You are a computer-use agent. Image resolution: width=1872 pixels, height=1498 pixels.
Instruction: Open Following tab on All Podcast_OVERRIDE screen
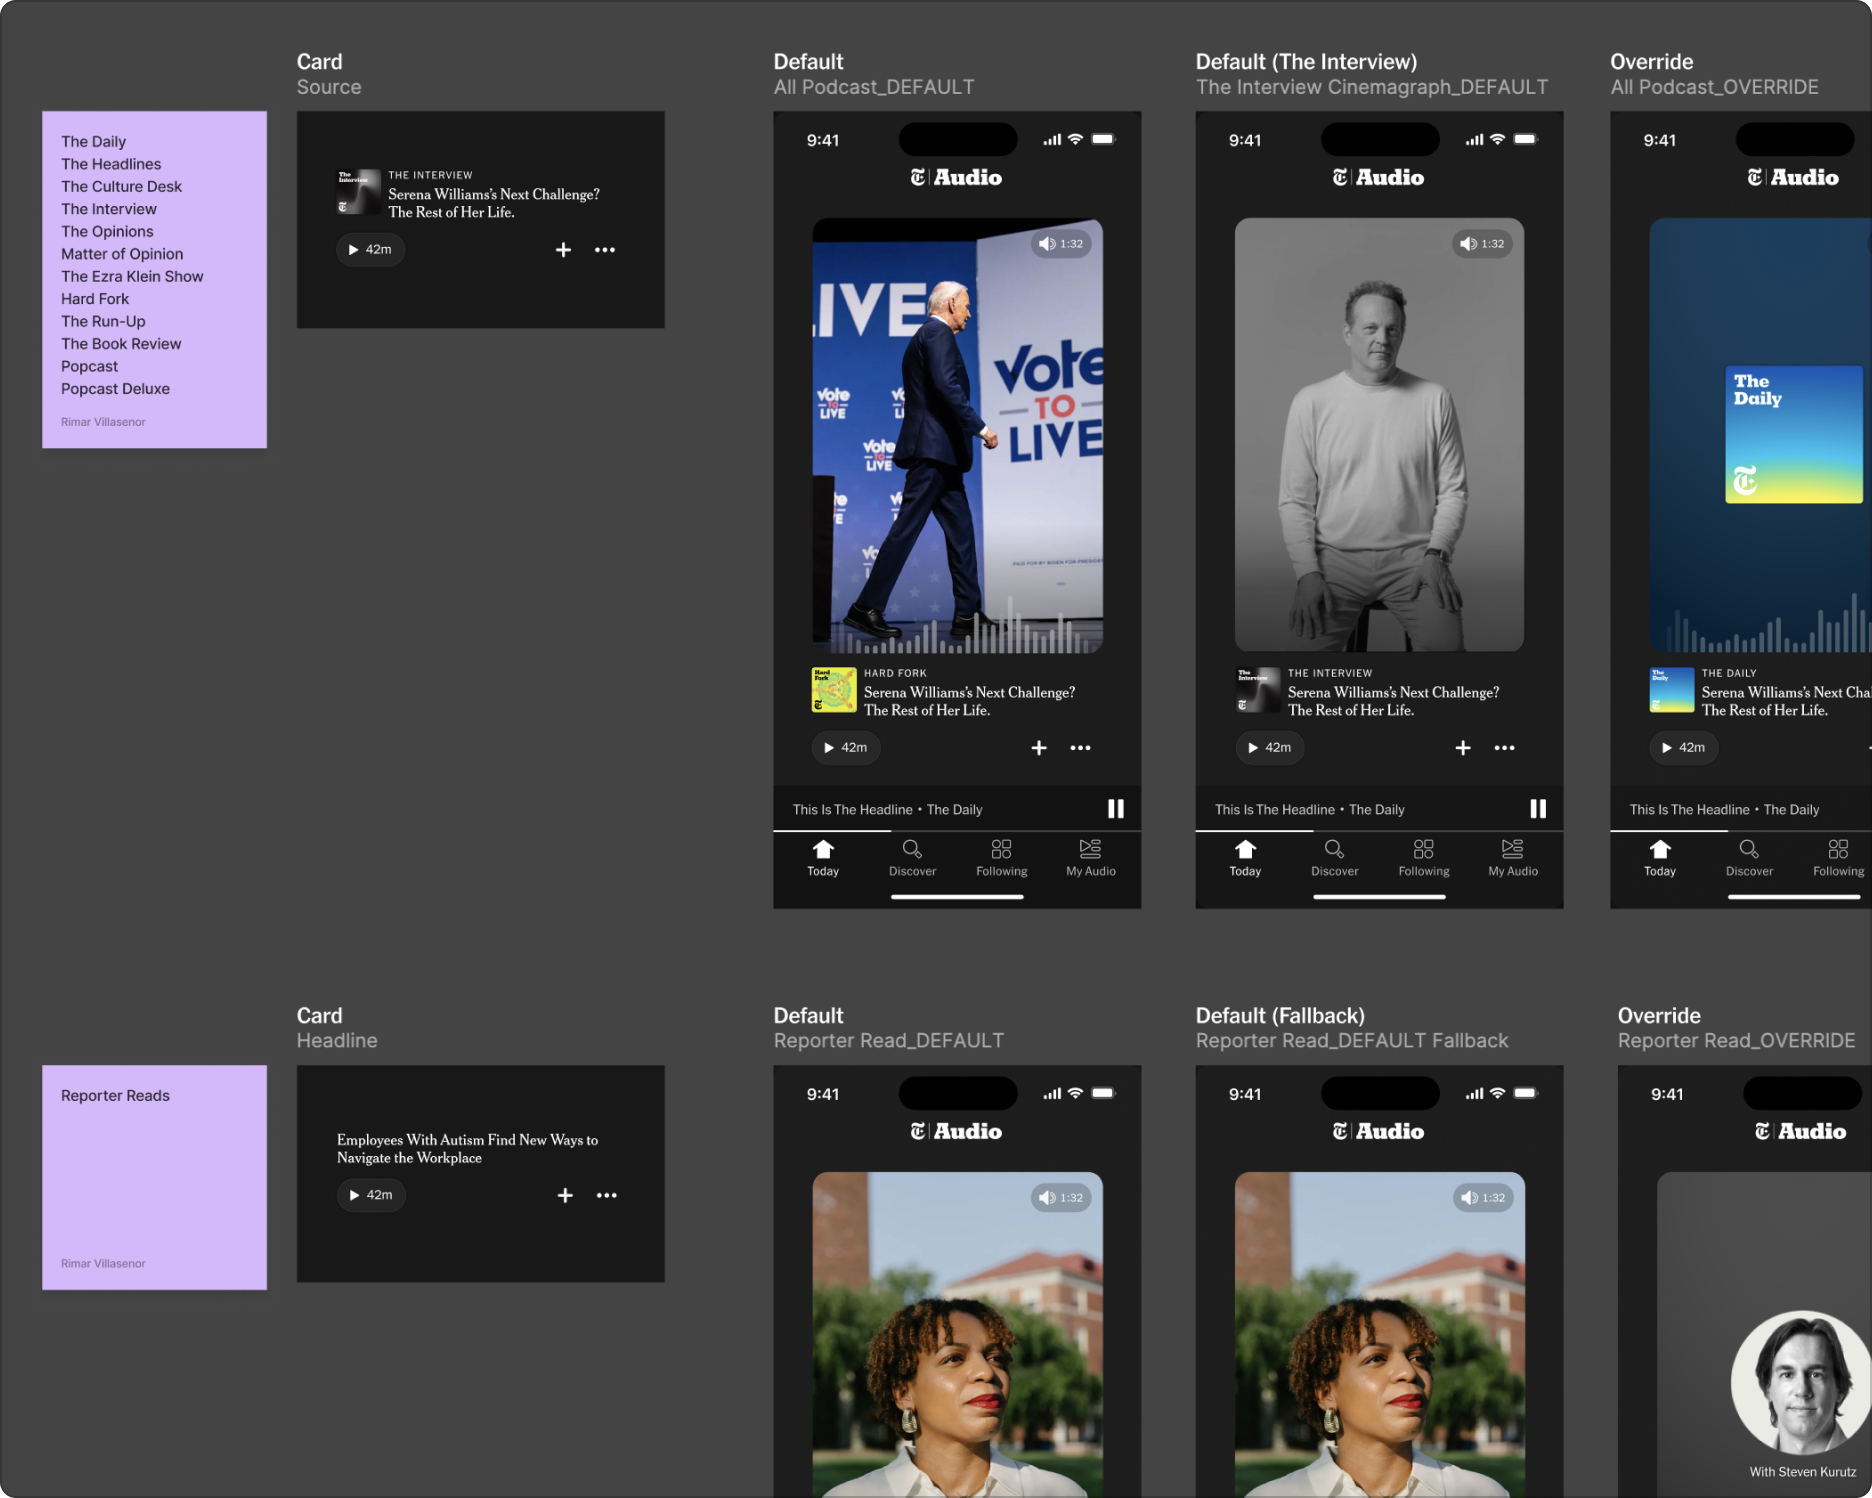tap(1838, 858)
